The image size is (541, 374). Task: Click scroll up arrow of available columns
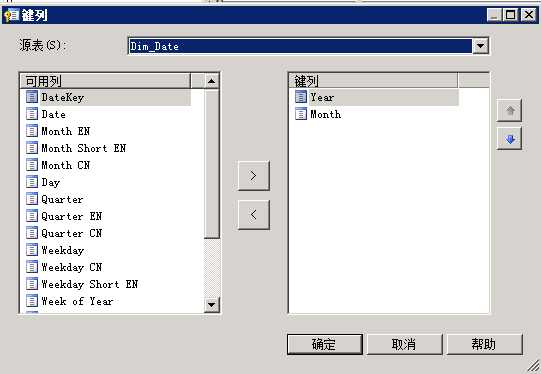pos(212,82)
